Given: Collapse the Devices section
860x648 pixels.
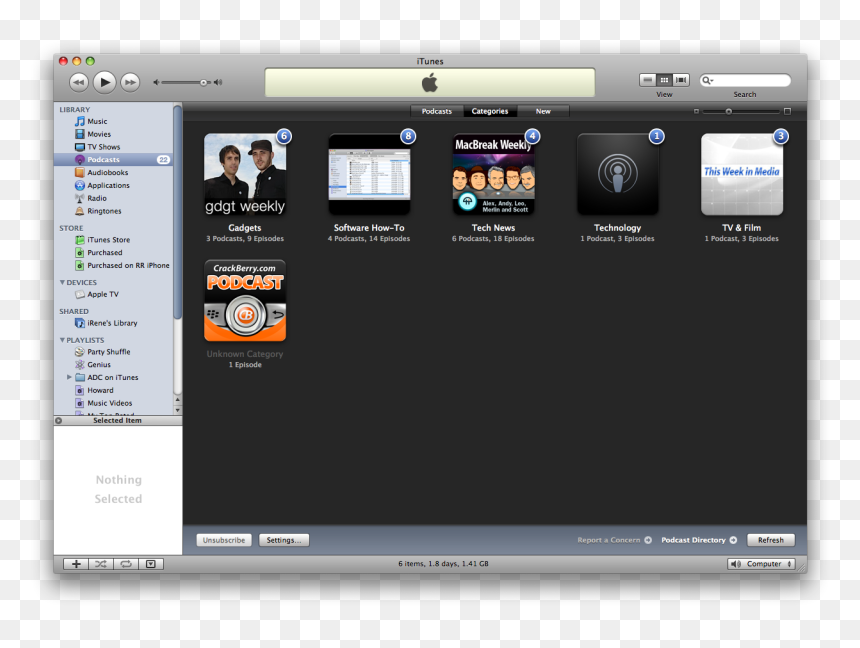Looking at the screenshot, I should [x=63, y=282].
